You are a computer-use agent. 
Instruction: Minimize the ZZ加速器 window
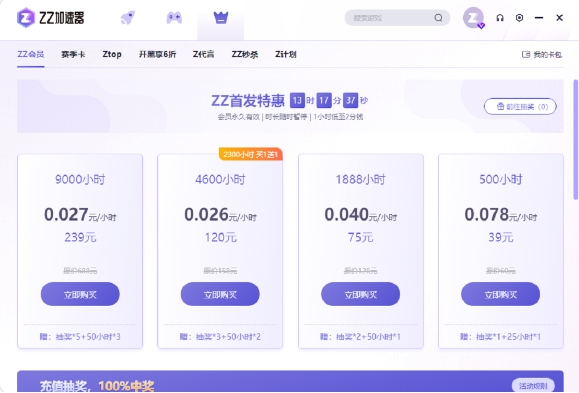pos(539,18)
